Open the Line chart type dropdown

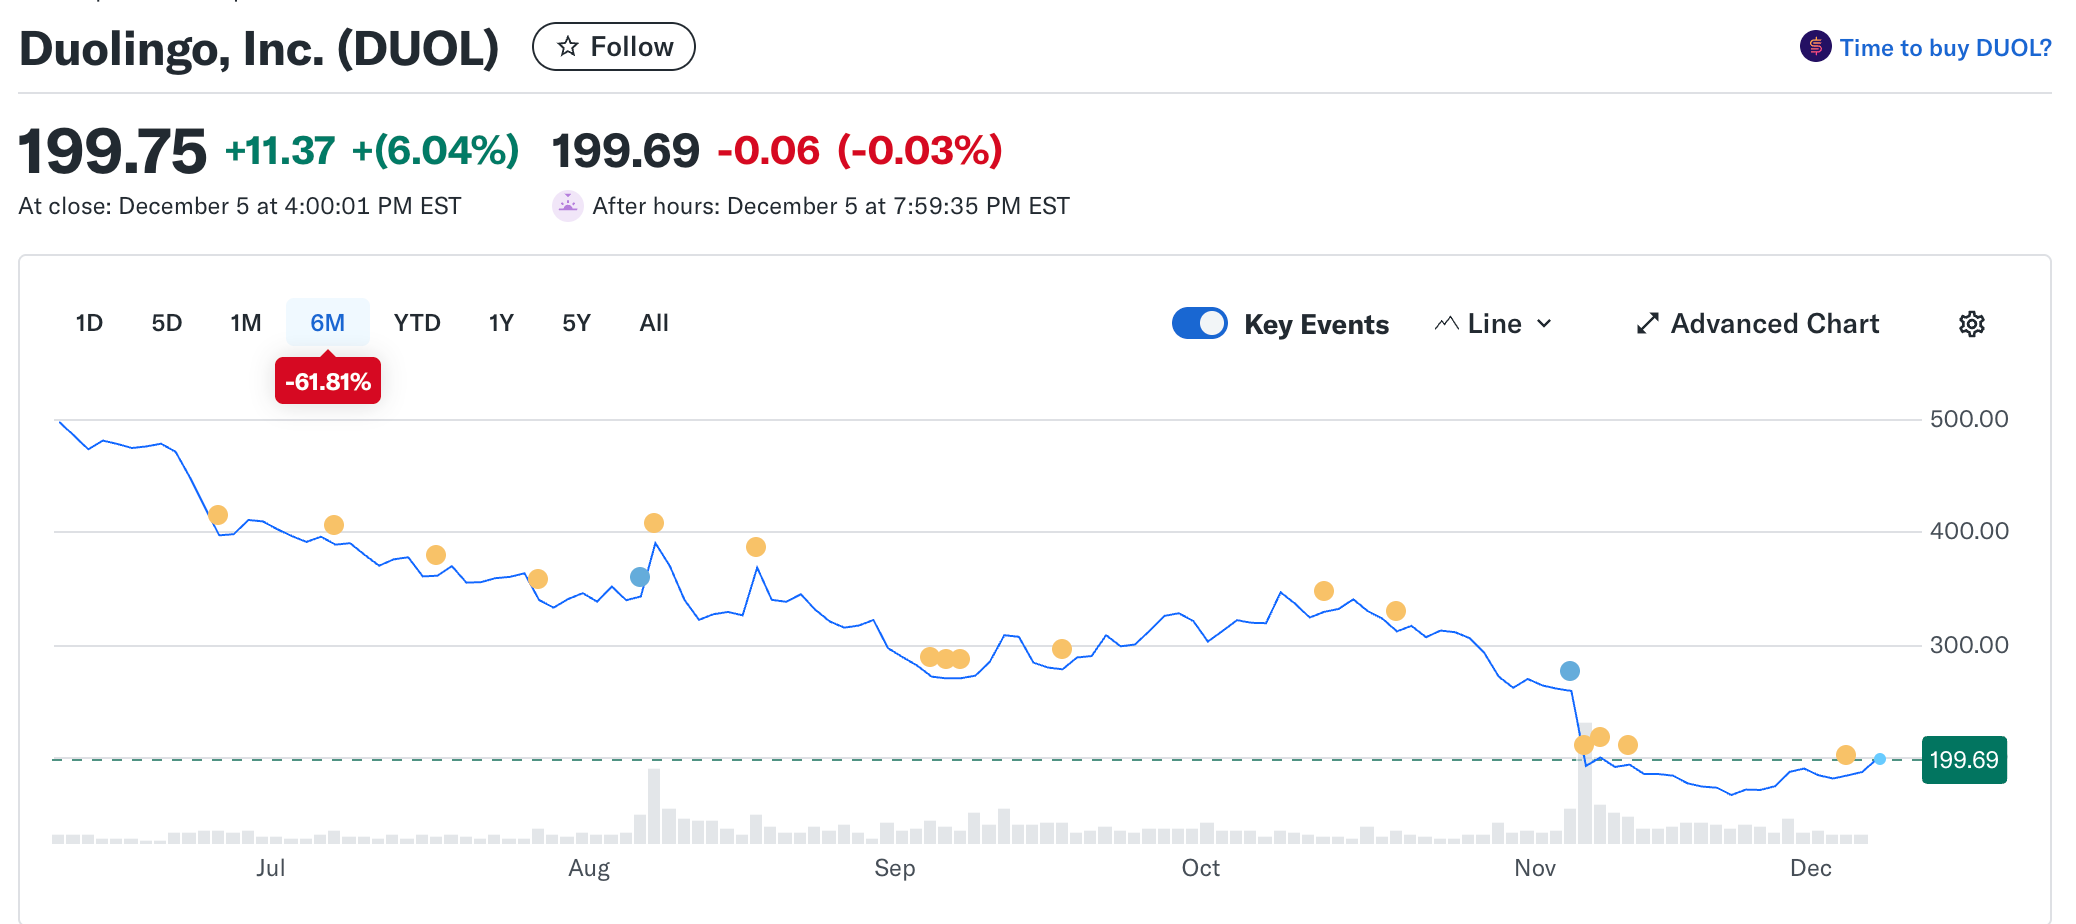coord(1493,324)
